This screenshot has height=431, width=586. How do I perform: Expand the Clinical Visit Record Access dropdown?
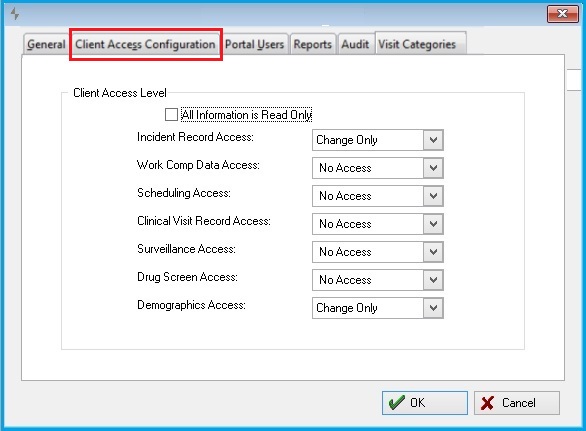point(377,224)
